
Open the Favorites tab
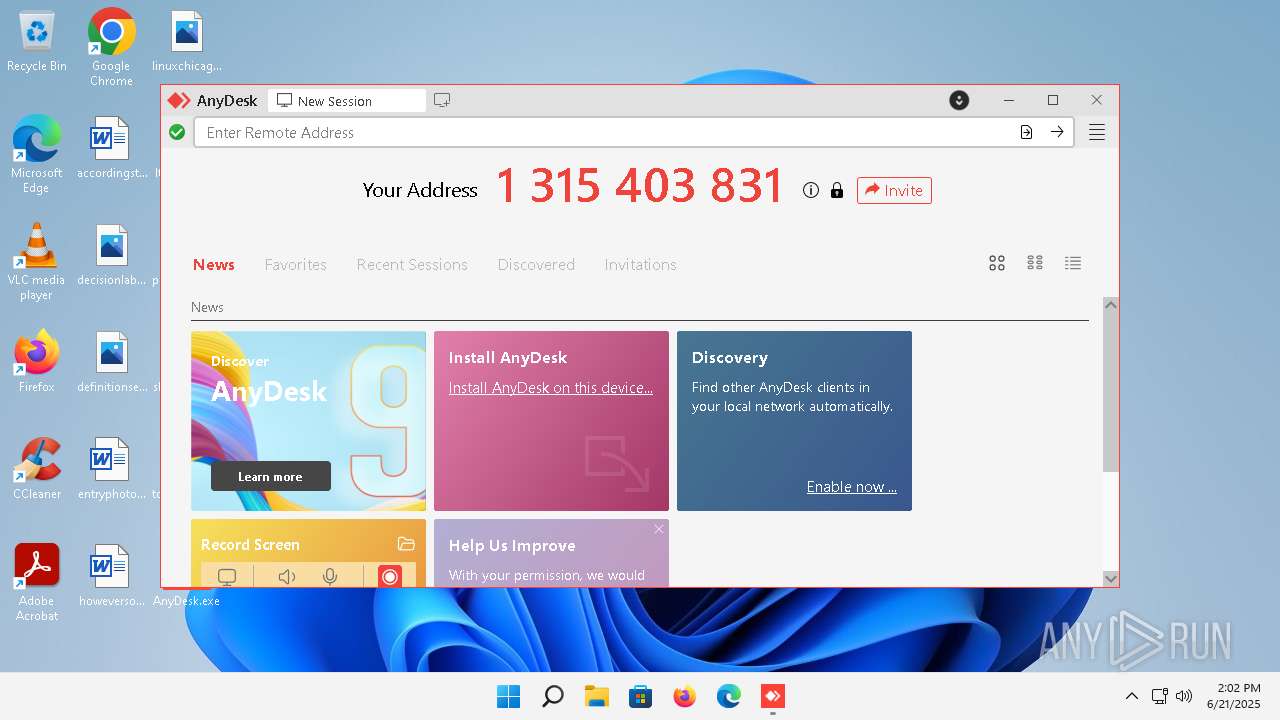(x=295, y=264)
